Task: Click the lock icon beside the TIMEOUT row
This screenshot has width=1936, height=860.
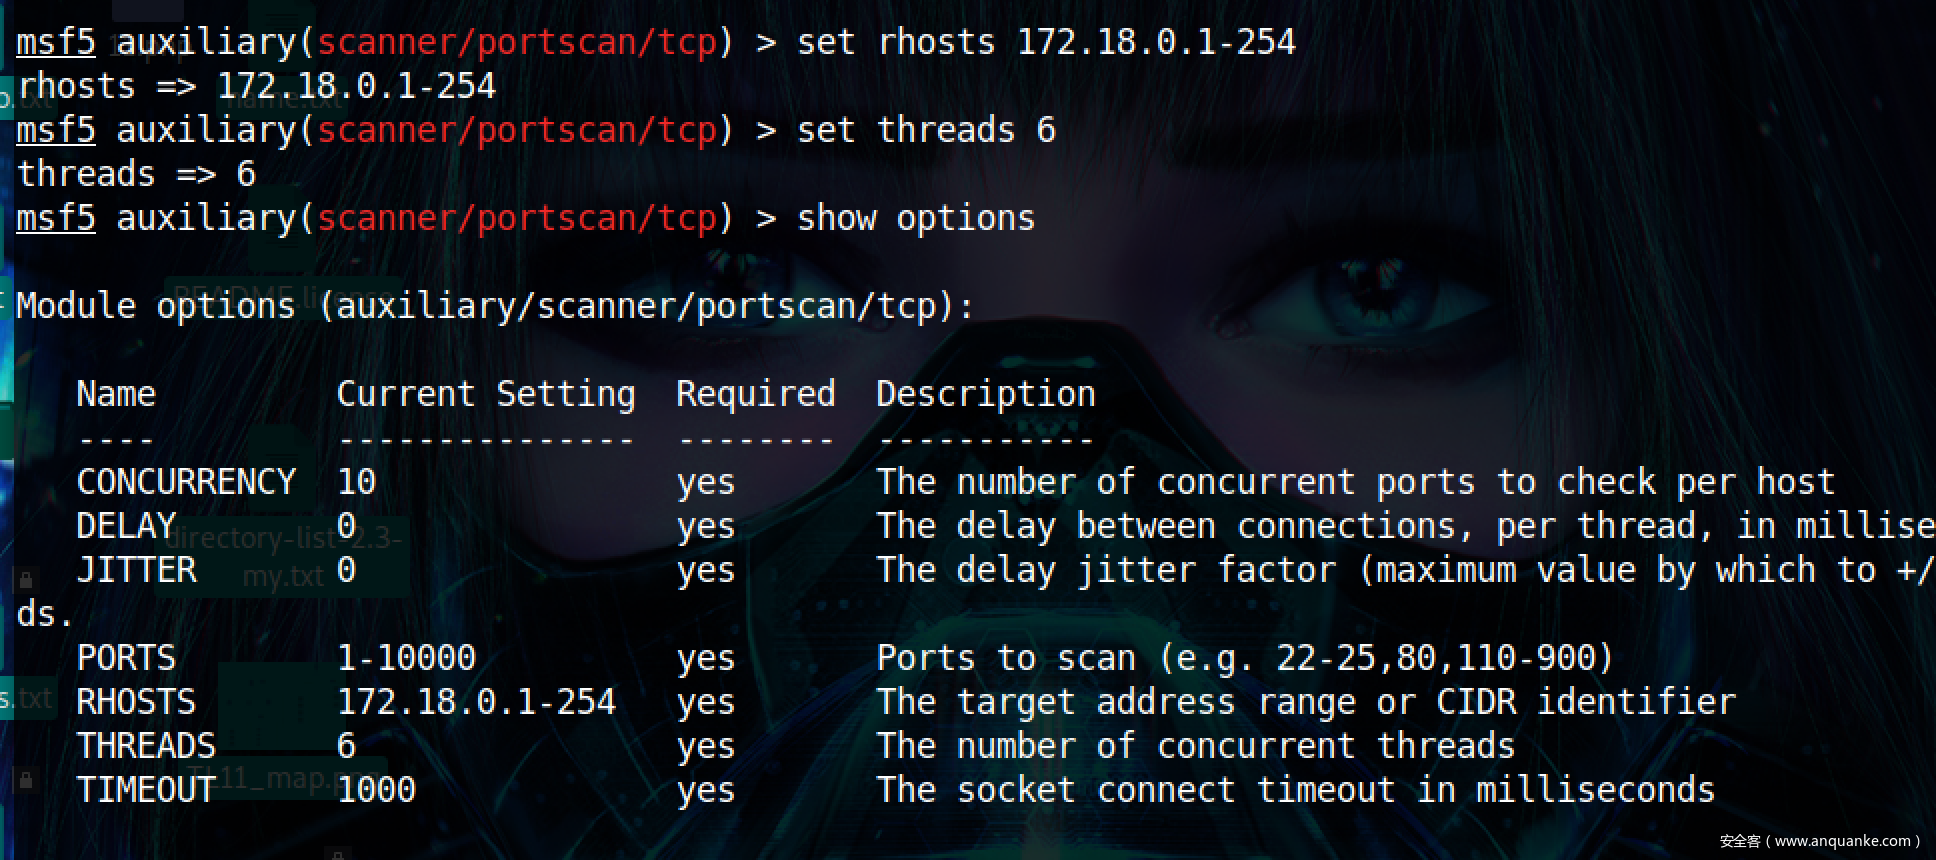Action: point(26,779)
